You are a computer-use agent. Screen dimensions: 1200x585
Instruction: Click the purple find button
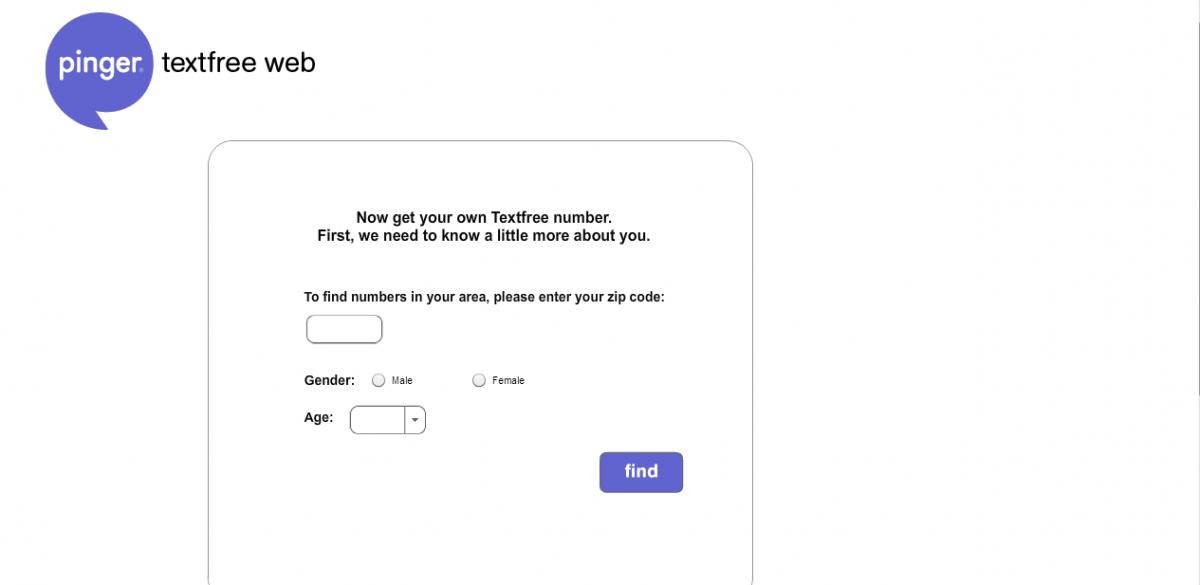(641, 472)
